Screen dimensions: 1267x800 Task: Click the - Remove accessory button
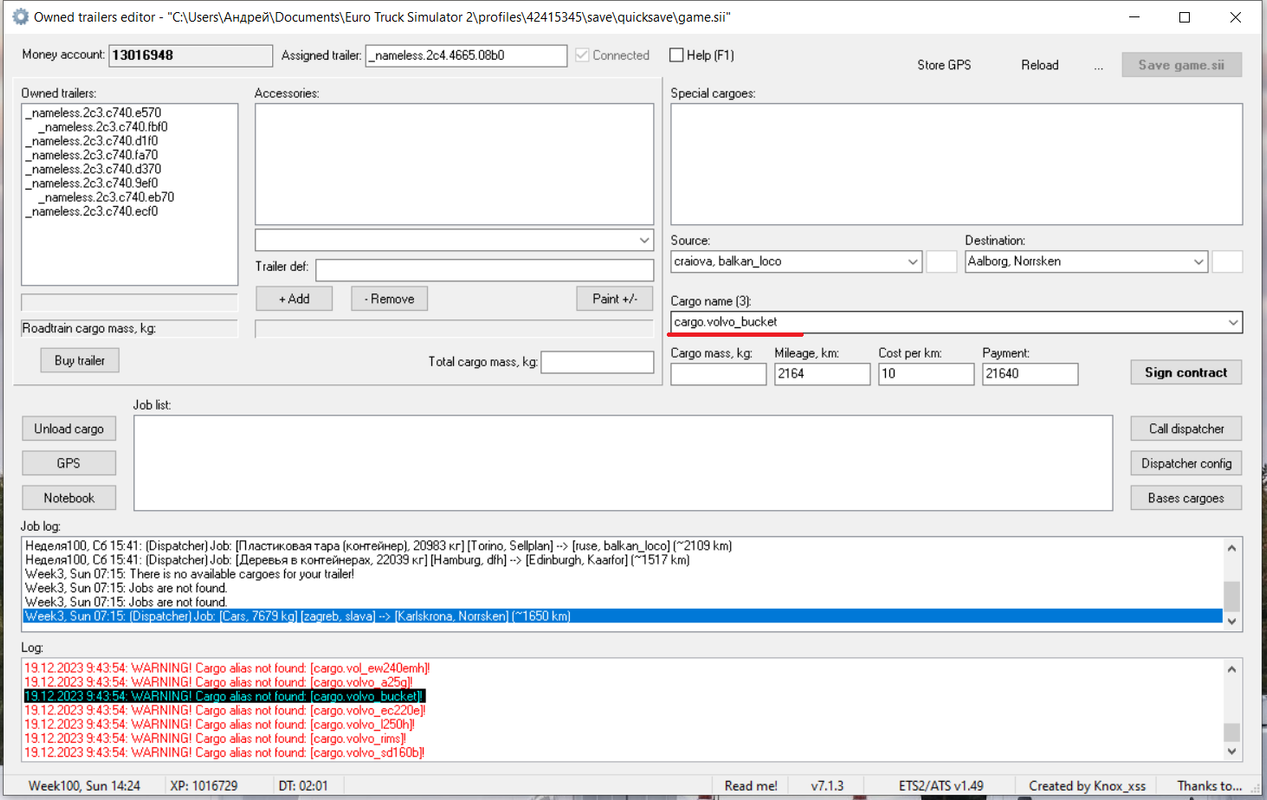point(389,298)
